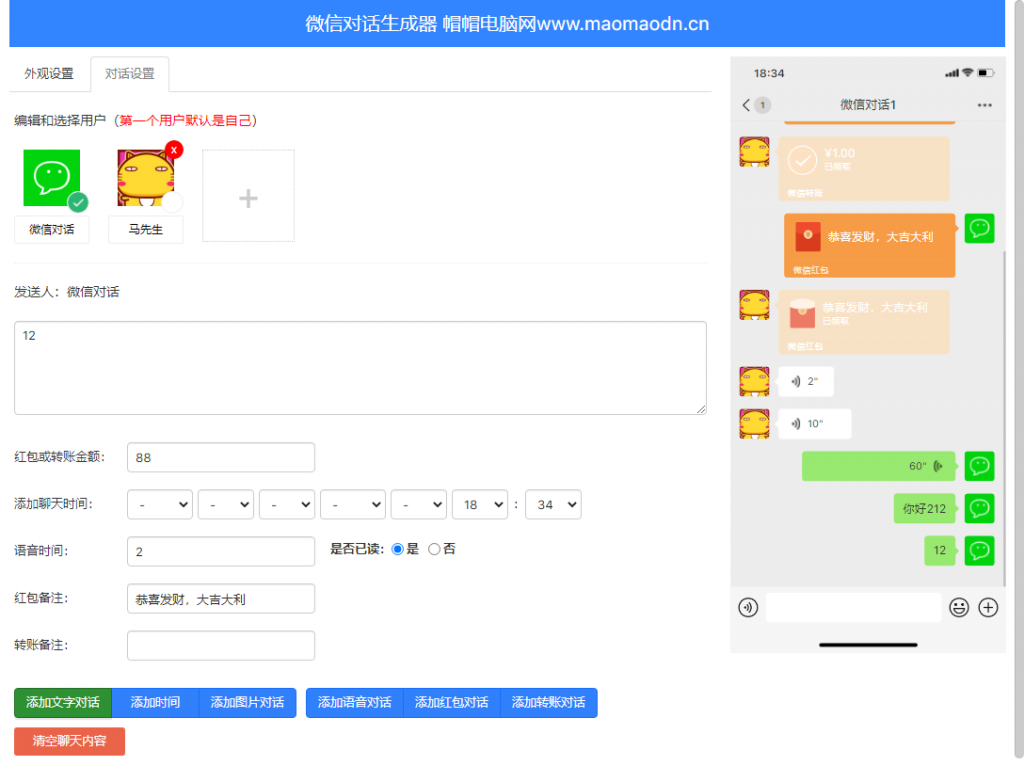This screenshot has width=1024, height=766.
Task: Tap the voice input icon in chat bar
Action: [x=748, y=607]
